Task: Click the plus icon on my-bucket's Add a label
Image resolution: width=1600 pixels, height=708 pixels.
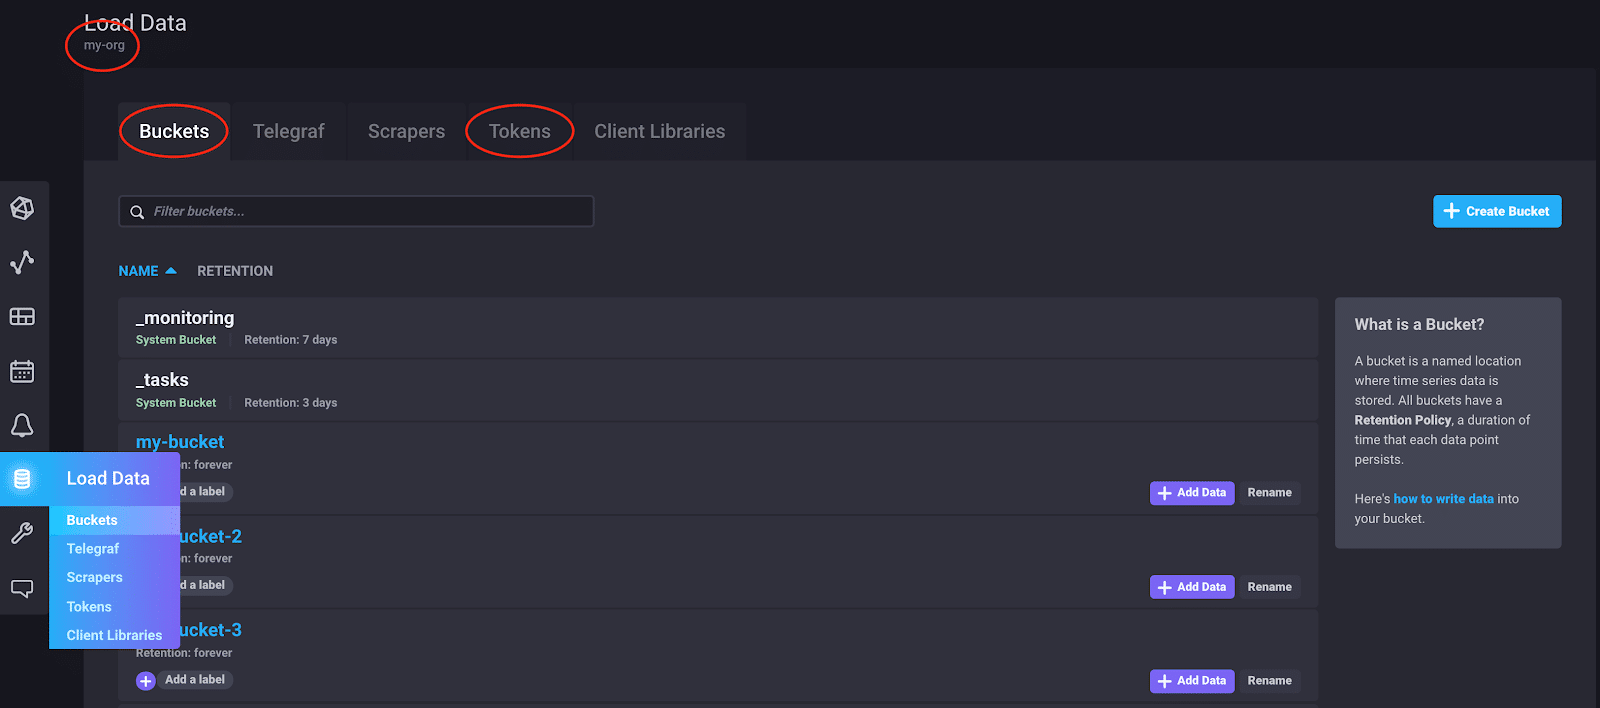Action: [145, 492]
